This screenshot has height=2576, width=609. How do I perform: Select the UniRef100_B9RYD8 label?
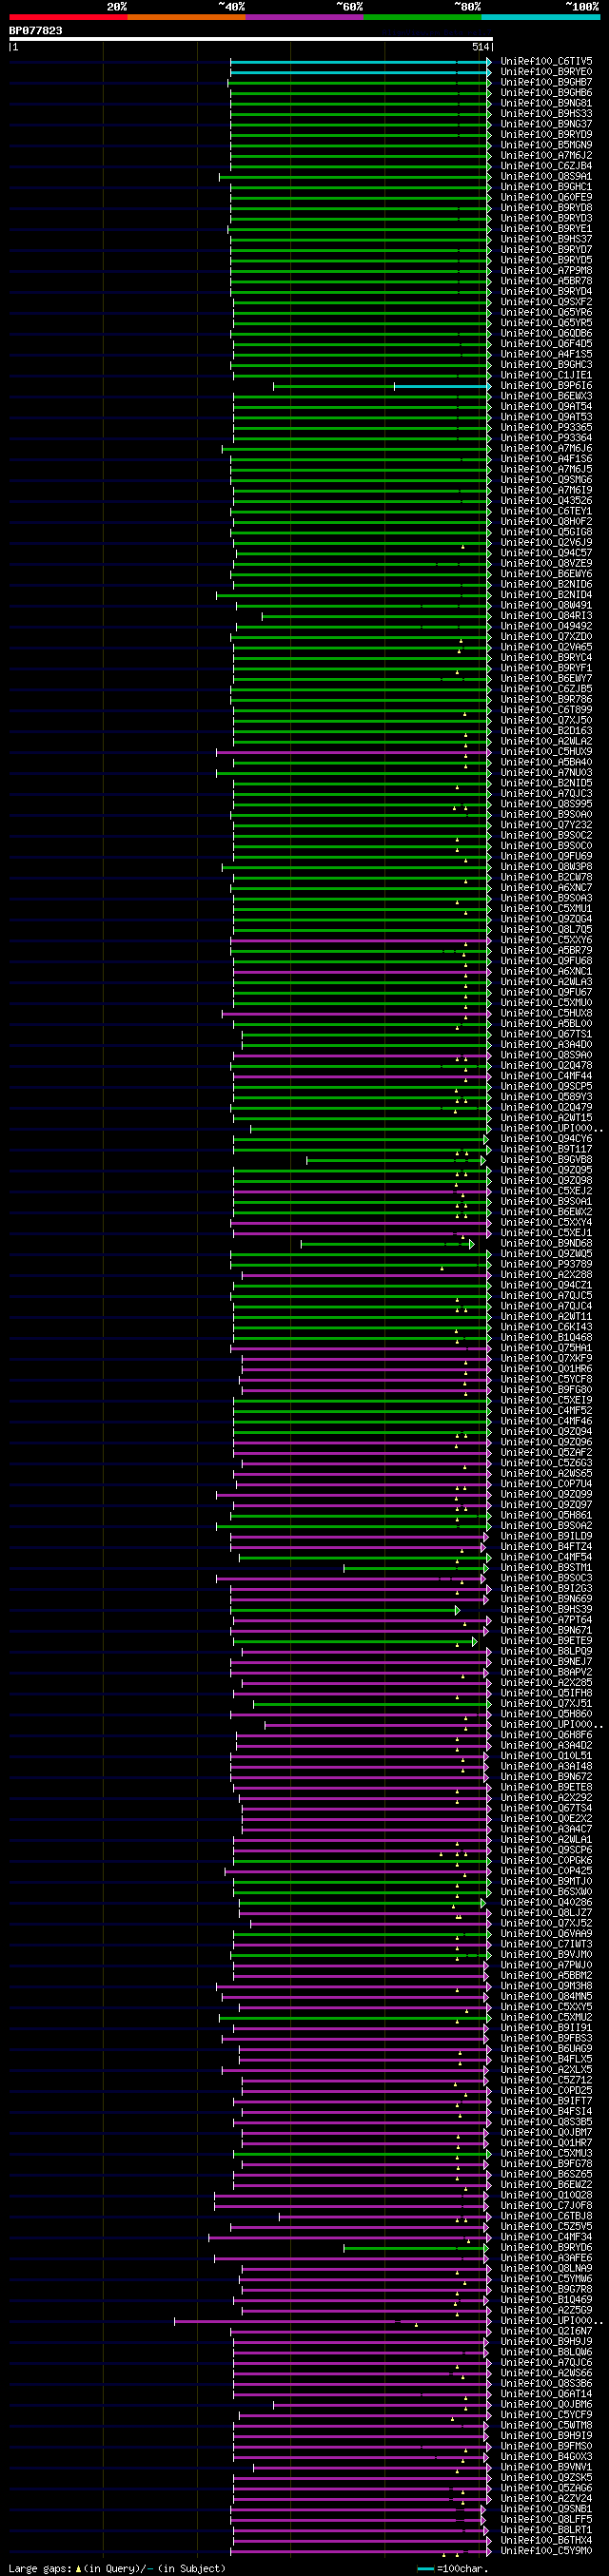coord(546,208)
